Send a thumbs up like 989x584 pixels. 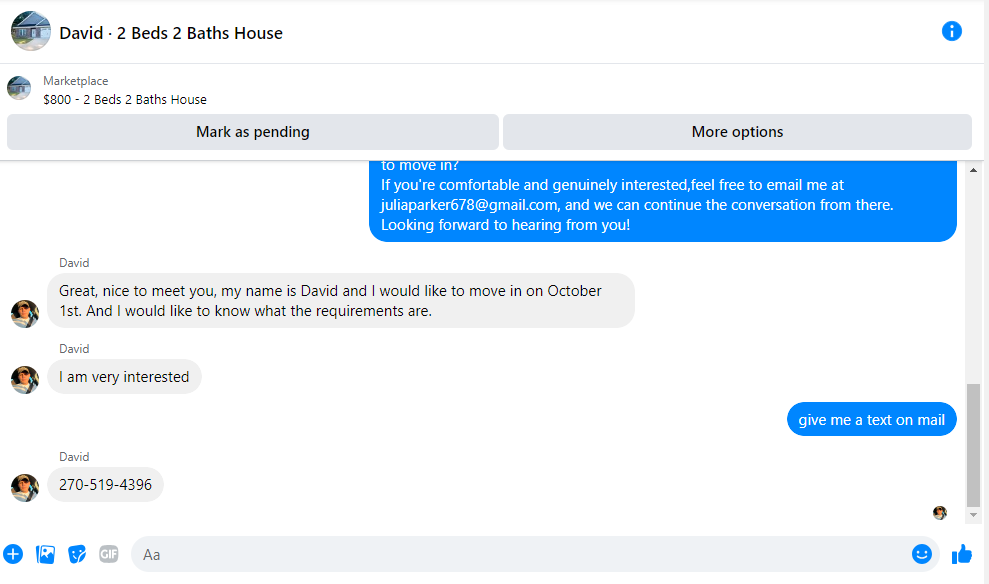[x=962, y=554]
